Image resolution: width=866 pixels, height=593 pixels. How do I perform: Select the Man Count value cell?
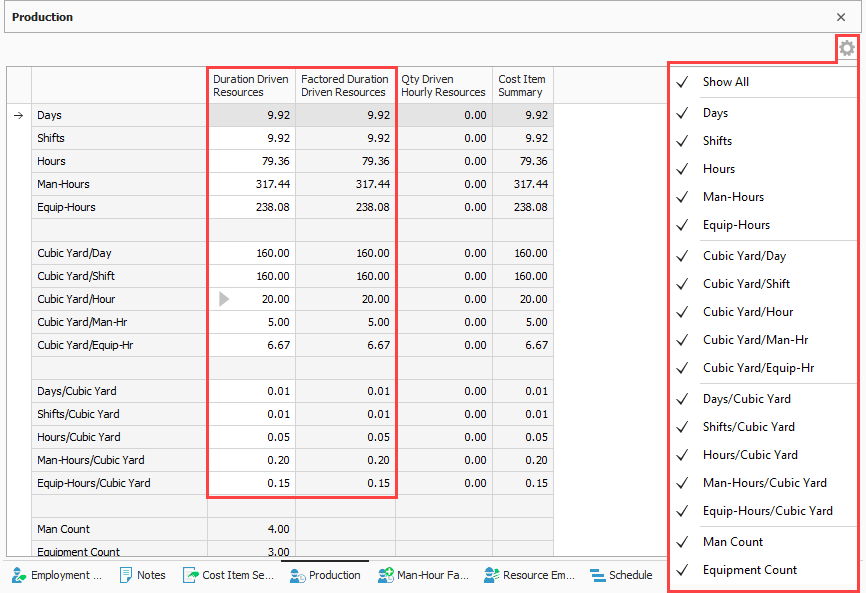(252, 529)
